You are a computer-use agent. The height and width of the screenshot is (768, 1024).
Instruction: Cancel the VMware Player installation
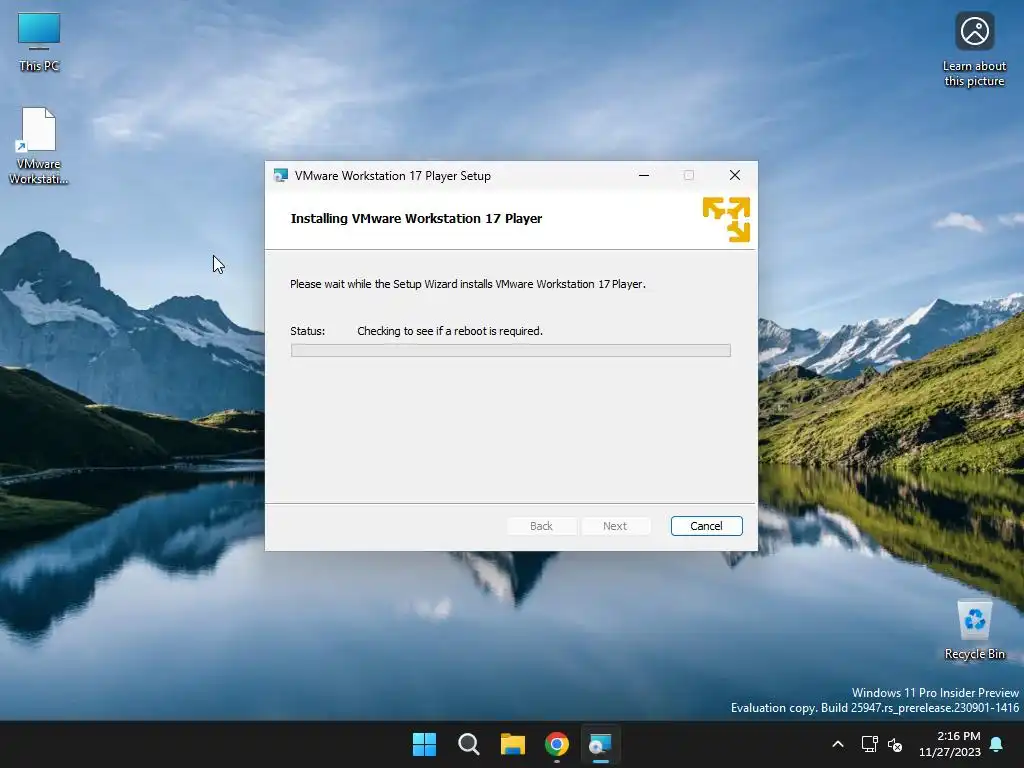coord(706,526)
